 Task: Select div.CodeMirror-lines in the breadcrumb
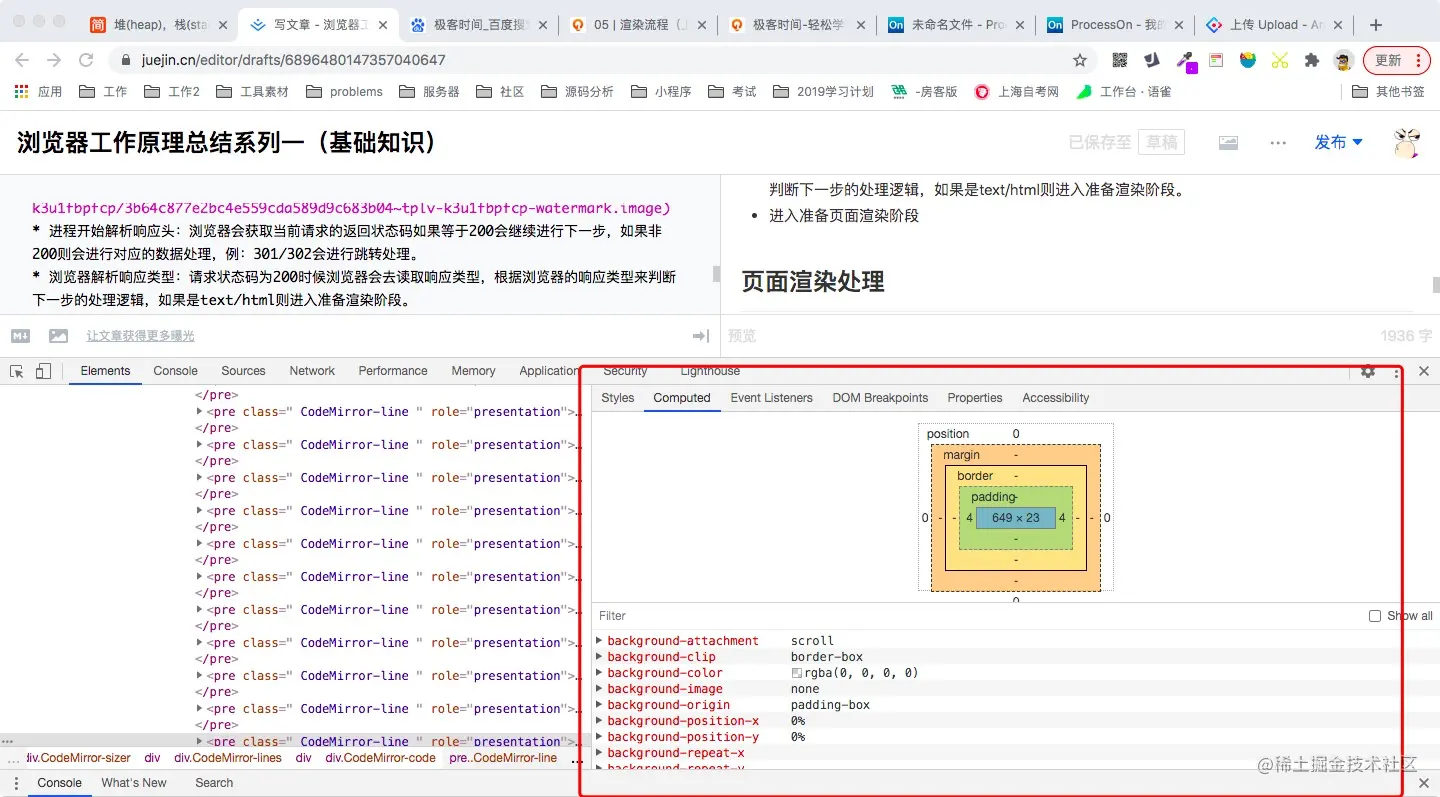(x=228, y=758)
